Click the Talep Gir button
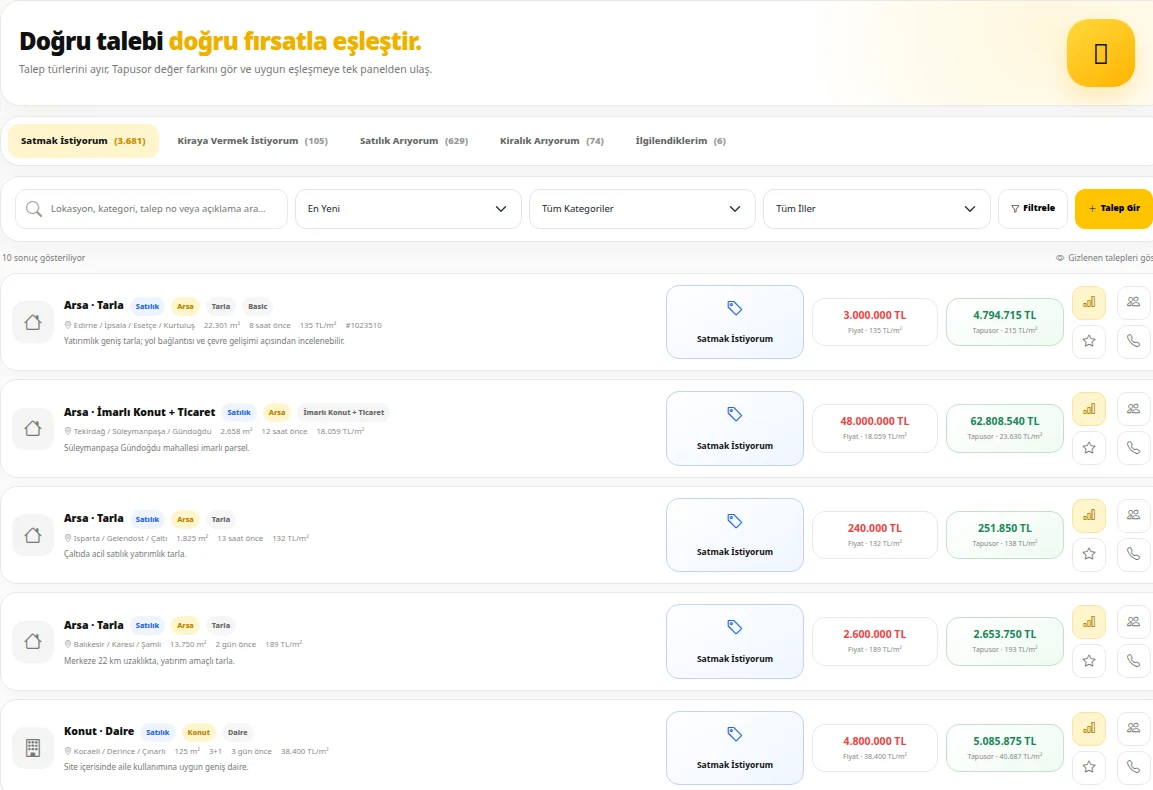The height and width of the screenshot is (790, 1153). coord(1114,209)
